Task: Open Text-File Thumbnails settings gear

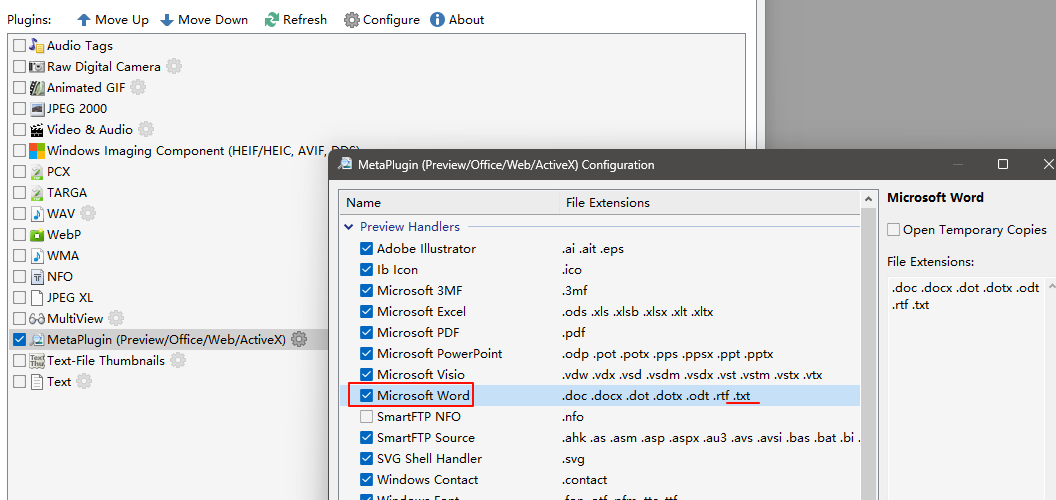Action: pos(178,360)
